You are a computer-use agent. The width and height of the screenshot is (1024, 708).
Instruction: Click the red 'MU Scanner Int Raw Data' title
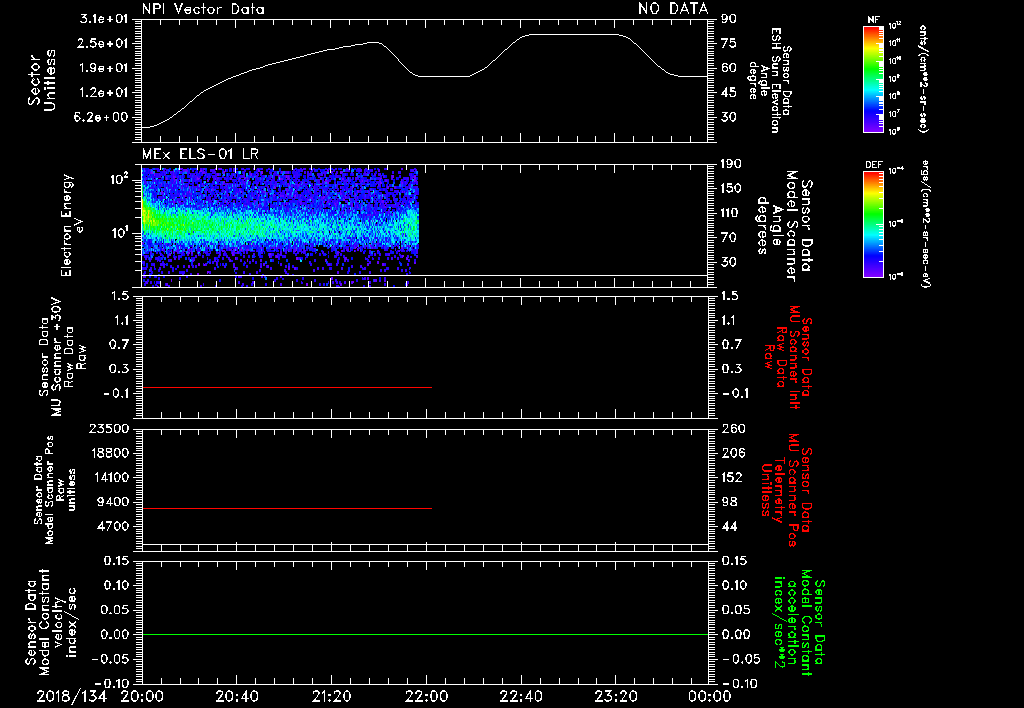[x=788, y=357]
